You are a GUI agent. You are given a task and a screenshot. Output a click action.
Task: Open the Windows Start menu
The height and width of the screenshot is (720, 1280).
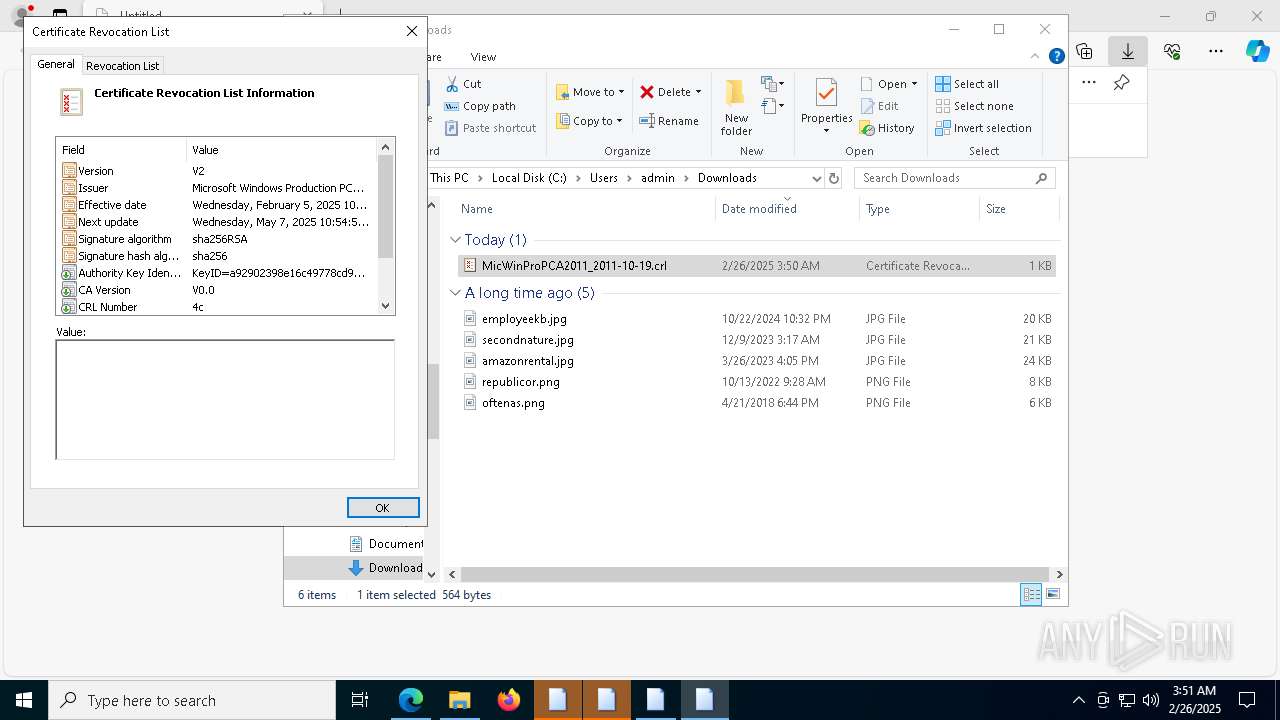coord(24,700)
